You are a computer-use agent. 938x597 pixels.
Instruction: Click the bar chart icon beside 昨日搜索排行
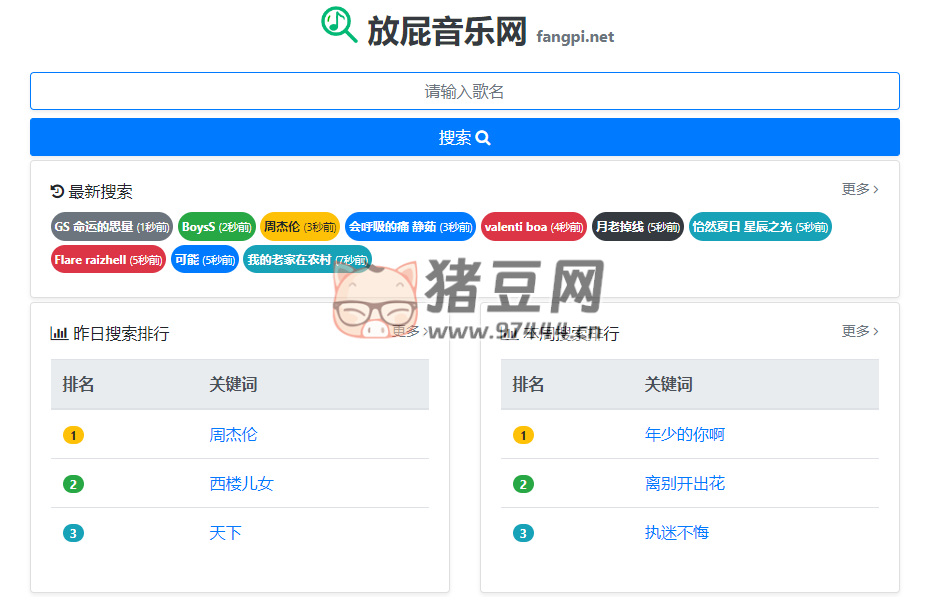click(60, 331)
